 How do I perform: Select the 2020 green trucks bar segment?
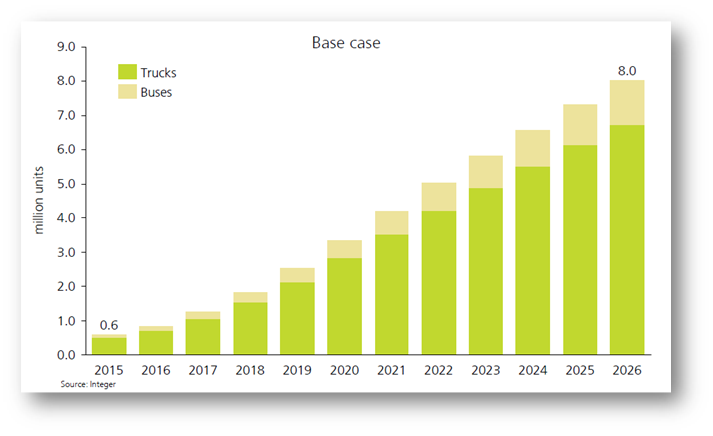pos(344,306)
